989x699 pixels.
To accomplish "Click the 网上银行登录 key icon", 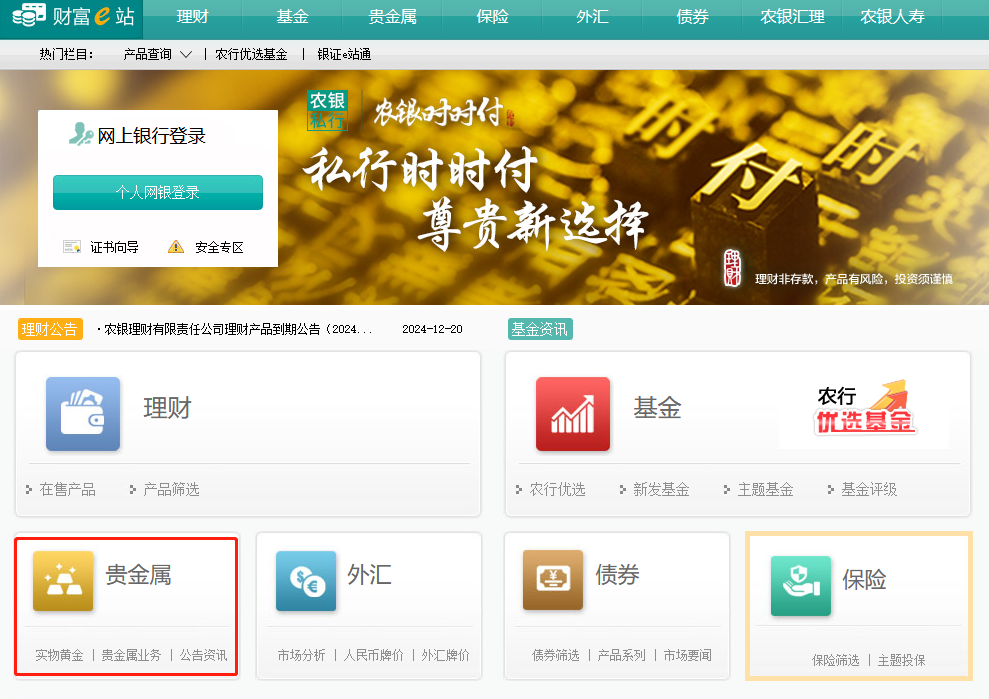I will 81,134.
